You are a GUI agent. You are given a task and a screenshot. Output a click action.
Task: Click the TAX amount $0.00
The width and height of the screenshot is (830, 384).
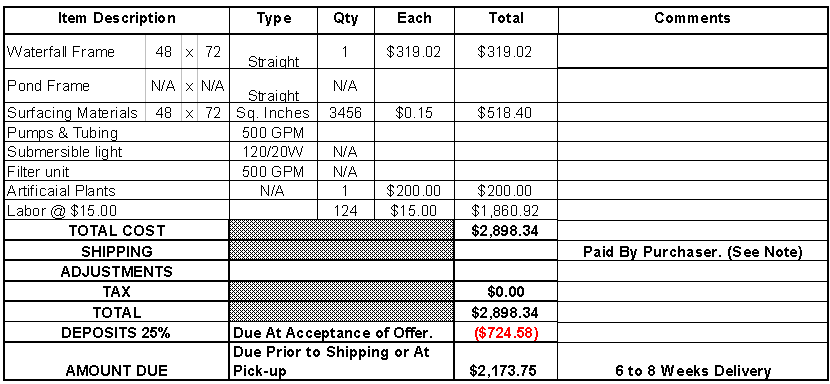tap(505, 291)
